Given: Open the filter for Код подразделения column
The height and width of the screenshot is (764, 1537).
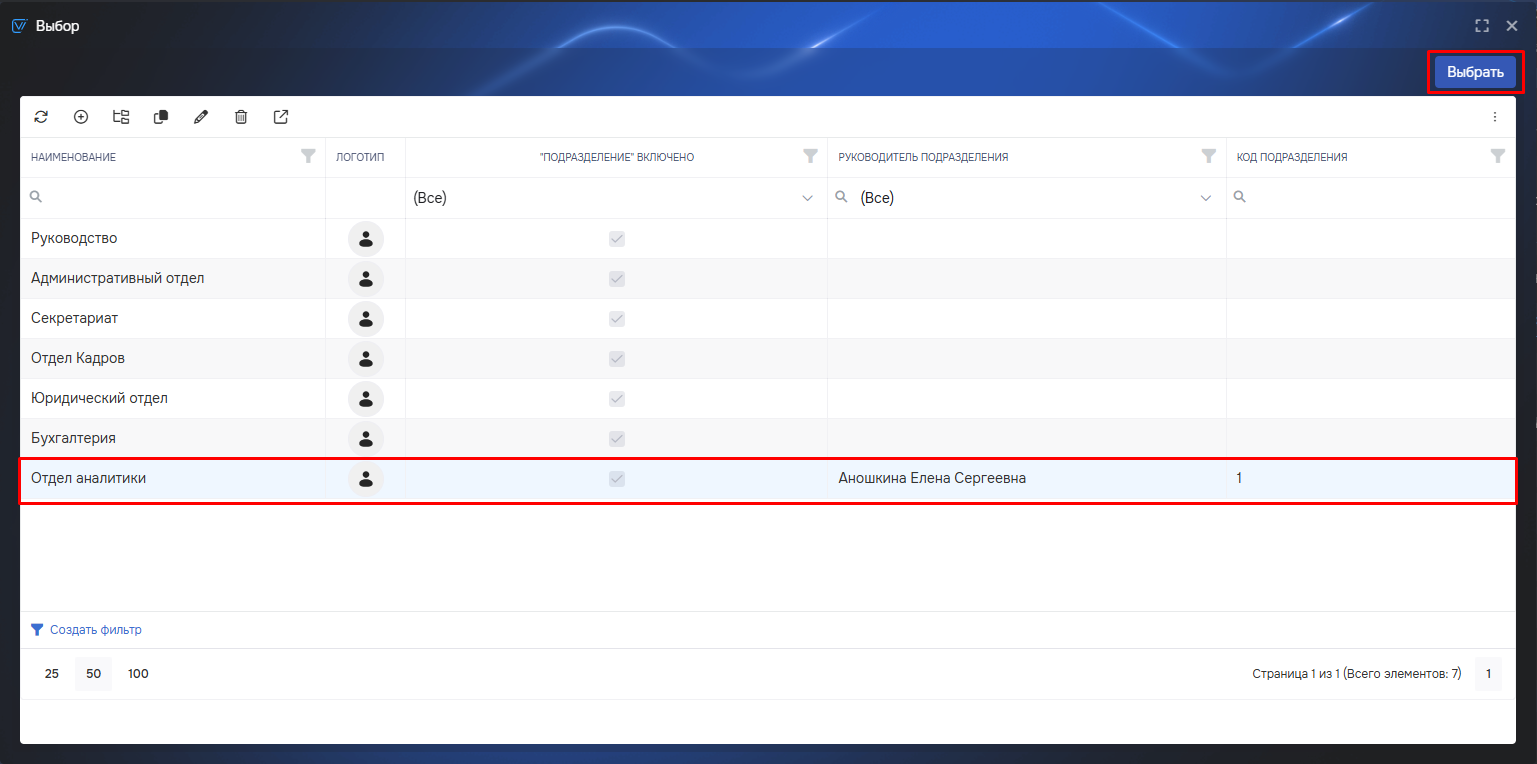Looking at the screenshot, I should tap(1498, 157).
